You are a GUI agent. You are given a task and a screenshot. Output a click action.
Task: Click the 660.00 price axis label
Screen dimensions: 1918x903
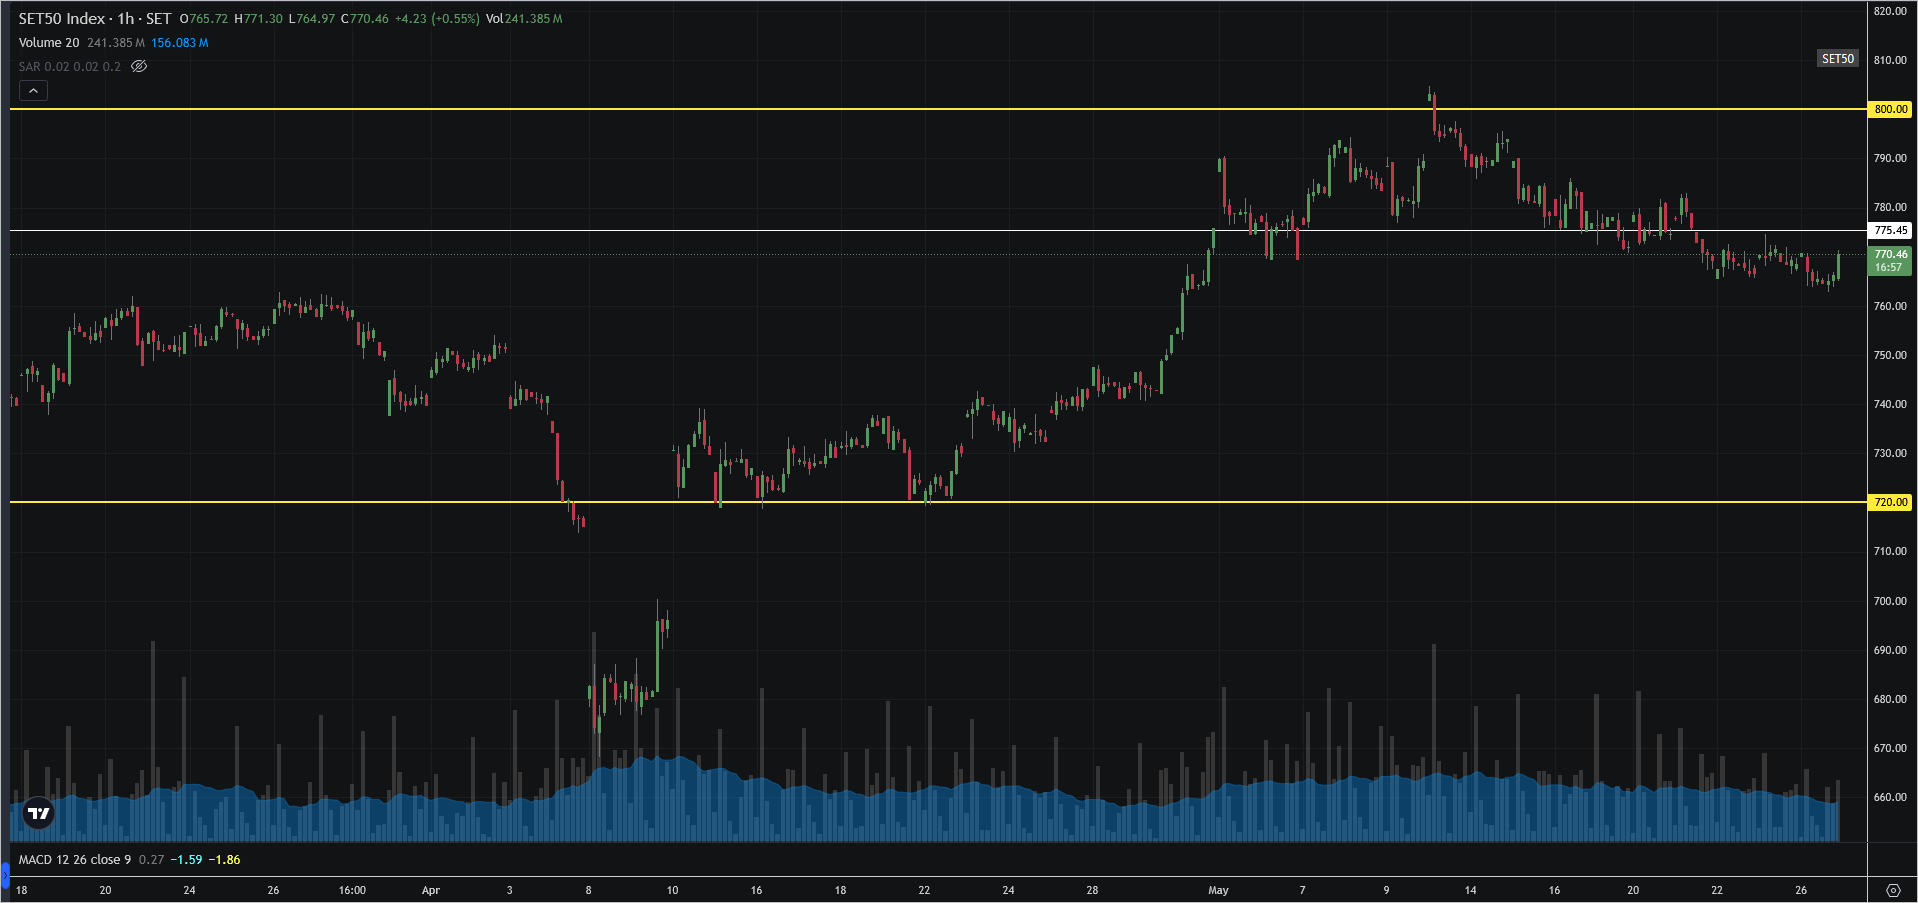pyautogui.click(x=1890, y=797)
